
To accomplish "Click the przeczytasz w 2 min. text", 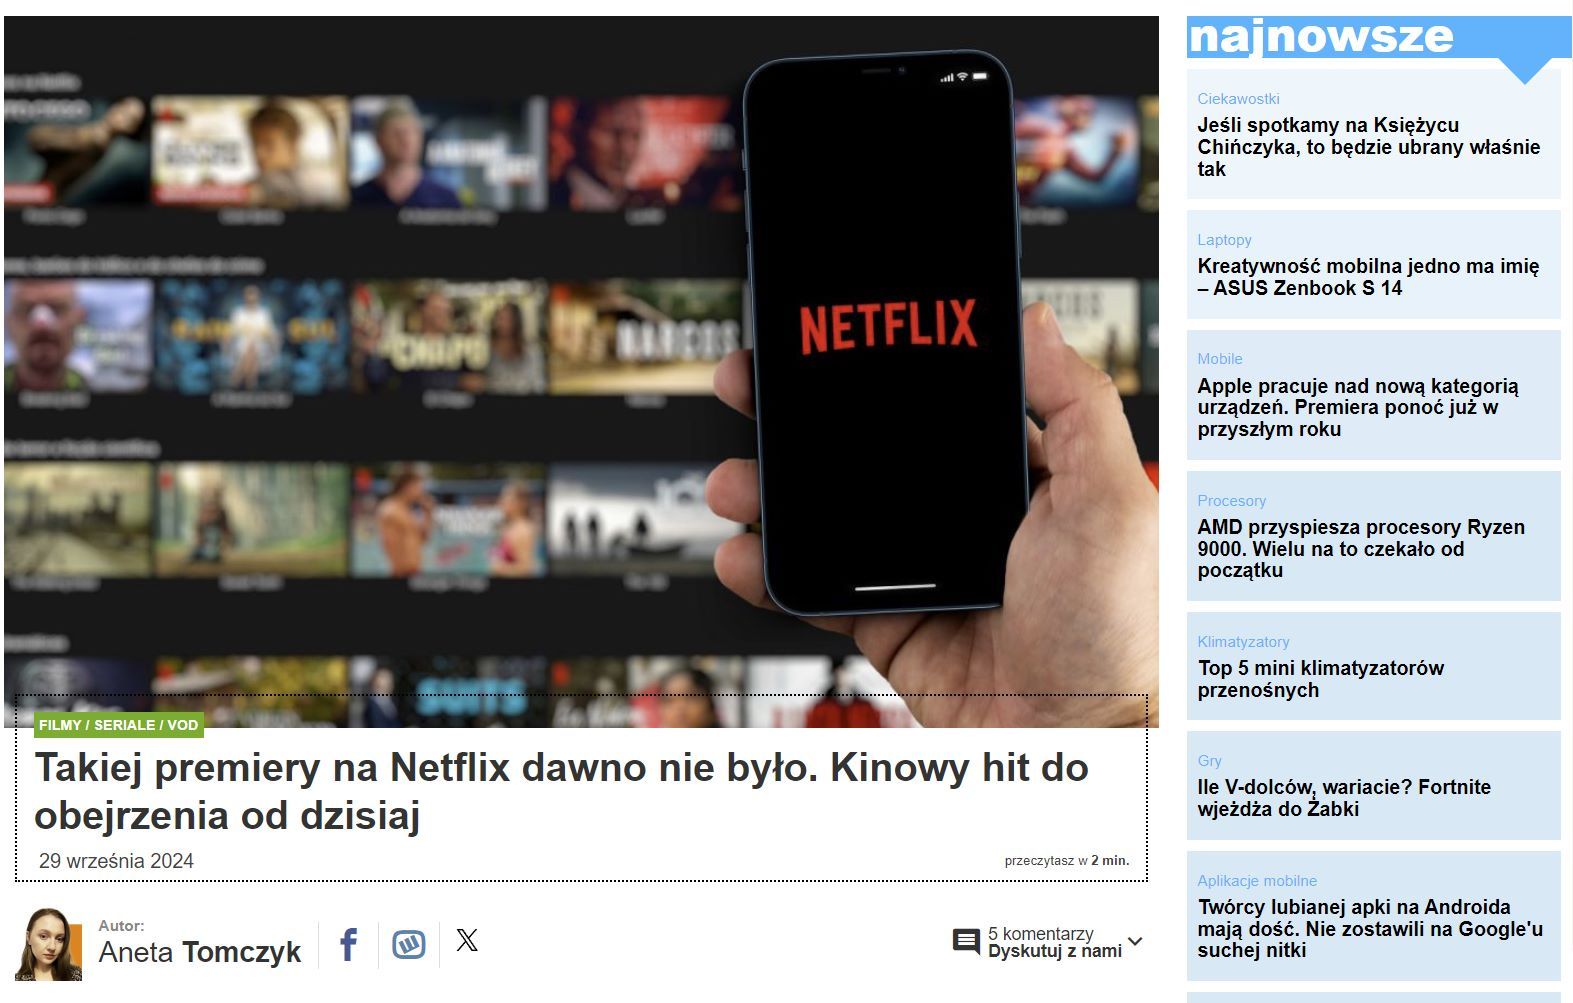I will coord(1067,860).
